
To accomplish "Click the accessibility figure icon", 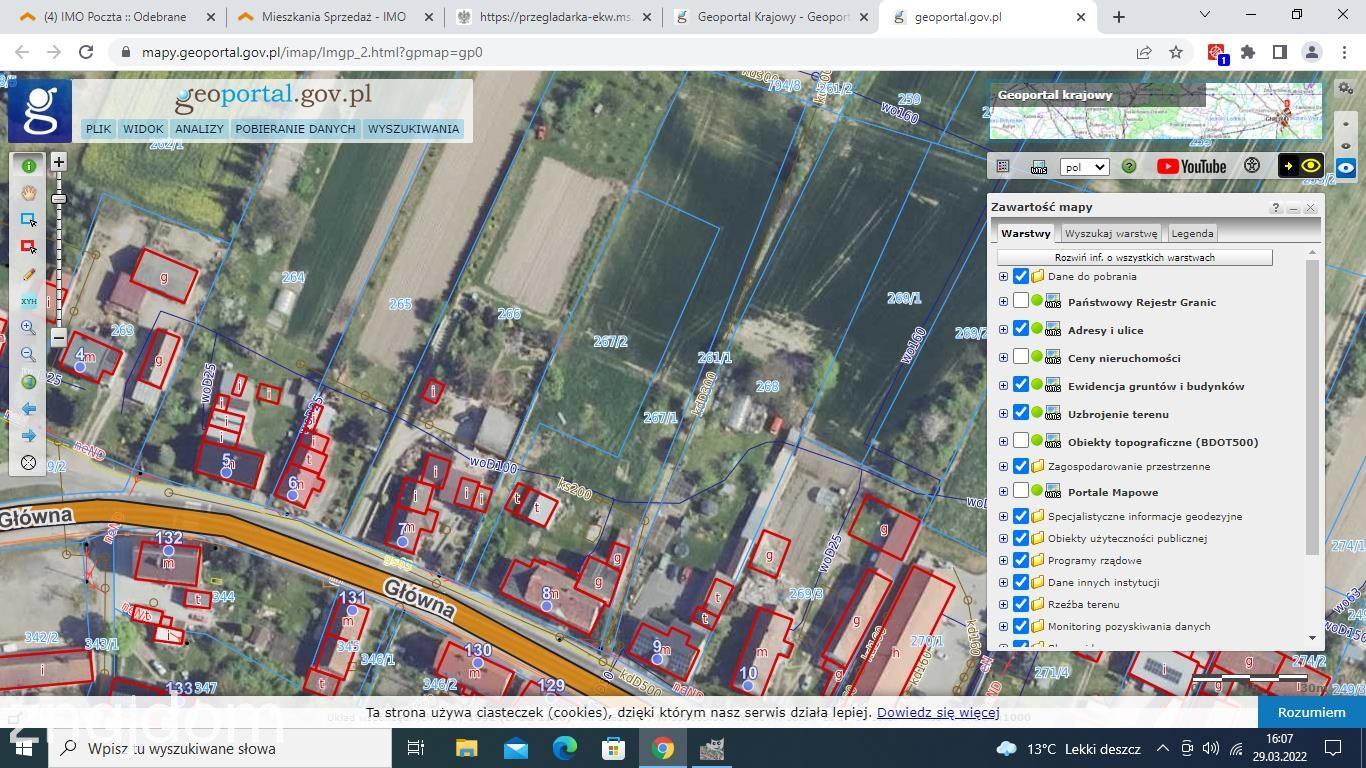I will pos(1252,166).
